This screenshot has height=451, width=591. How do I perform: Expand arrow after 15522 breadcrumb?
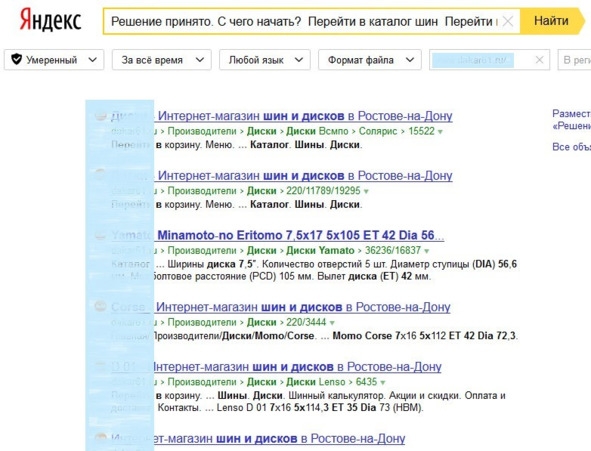(x=440, y=132)
